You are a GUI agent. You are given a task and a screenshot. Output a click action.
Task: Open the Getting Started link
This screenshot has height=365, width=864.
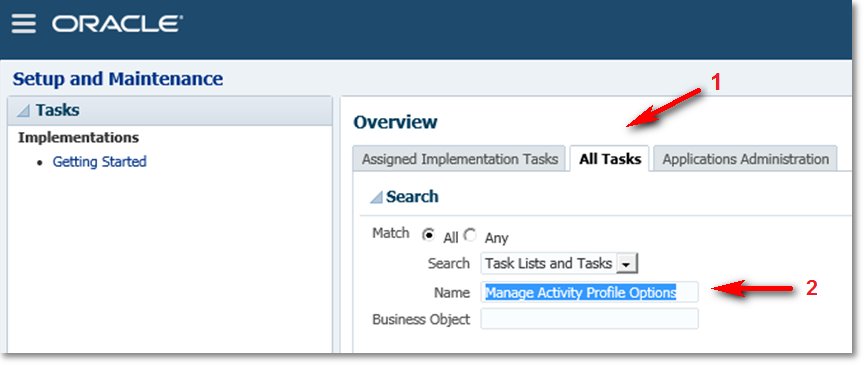tap(100, 162)
